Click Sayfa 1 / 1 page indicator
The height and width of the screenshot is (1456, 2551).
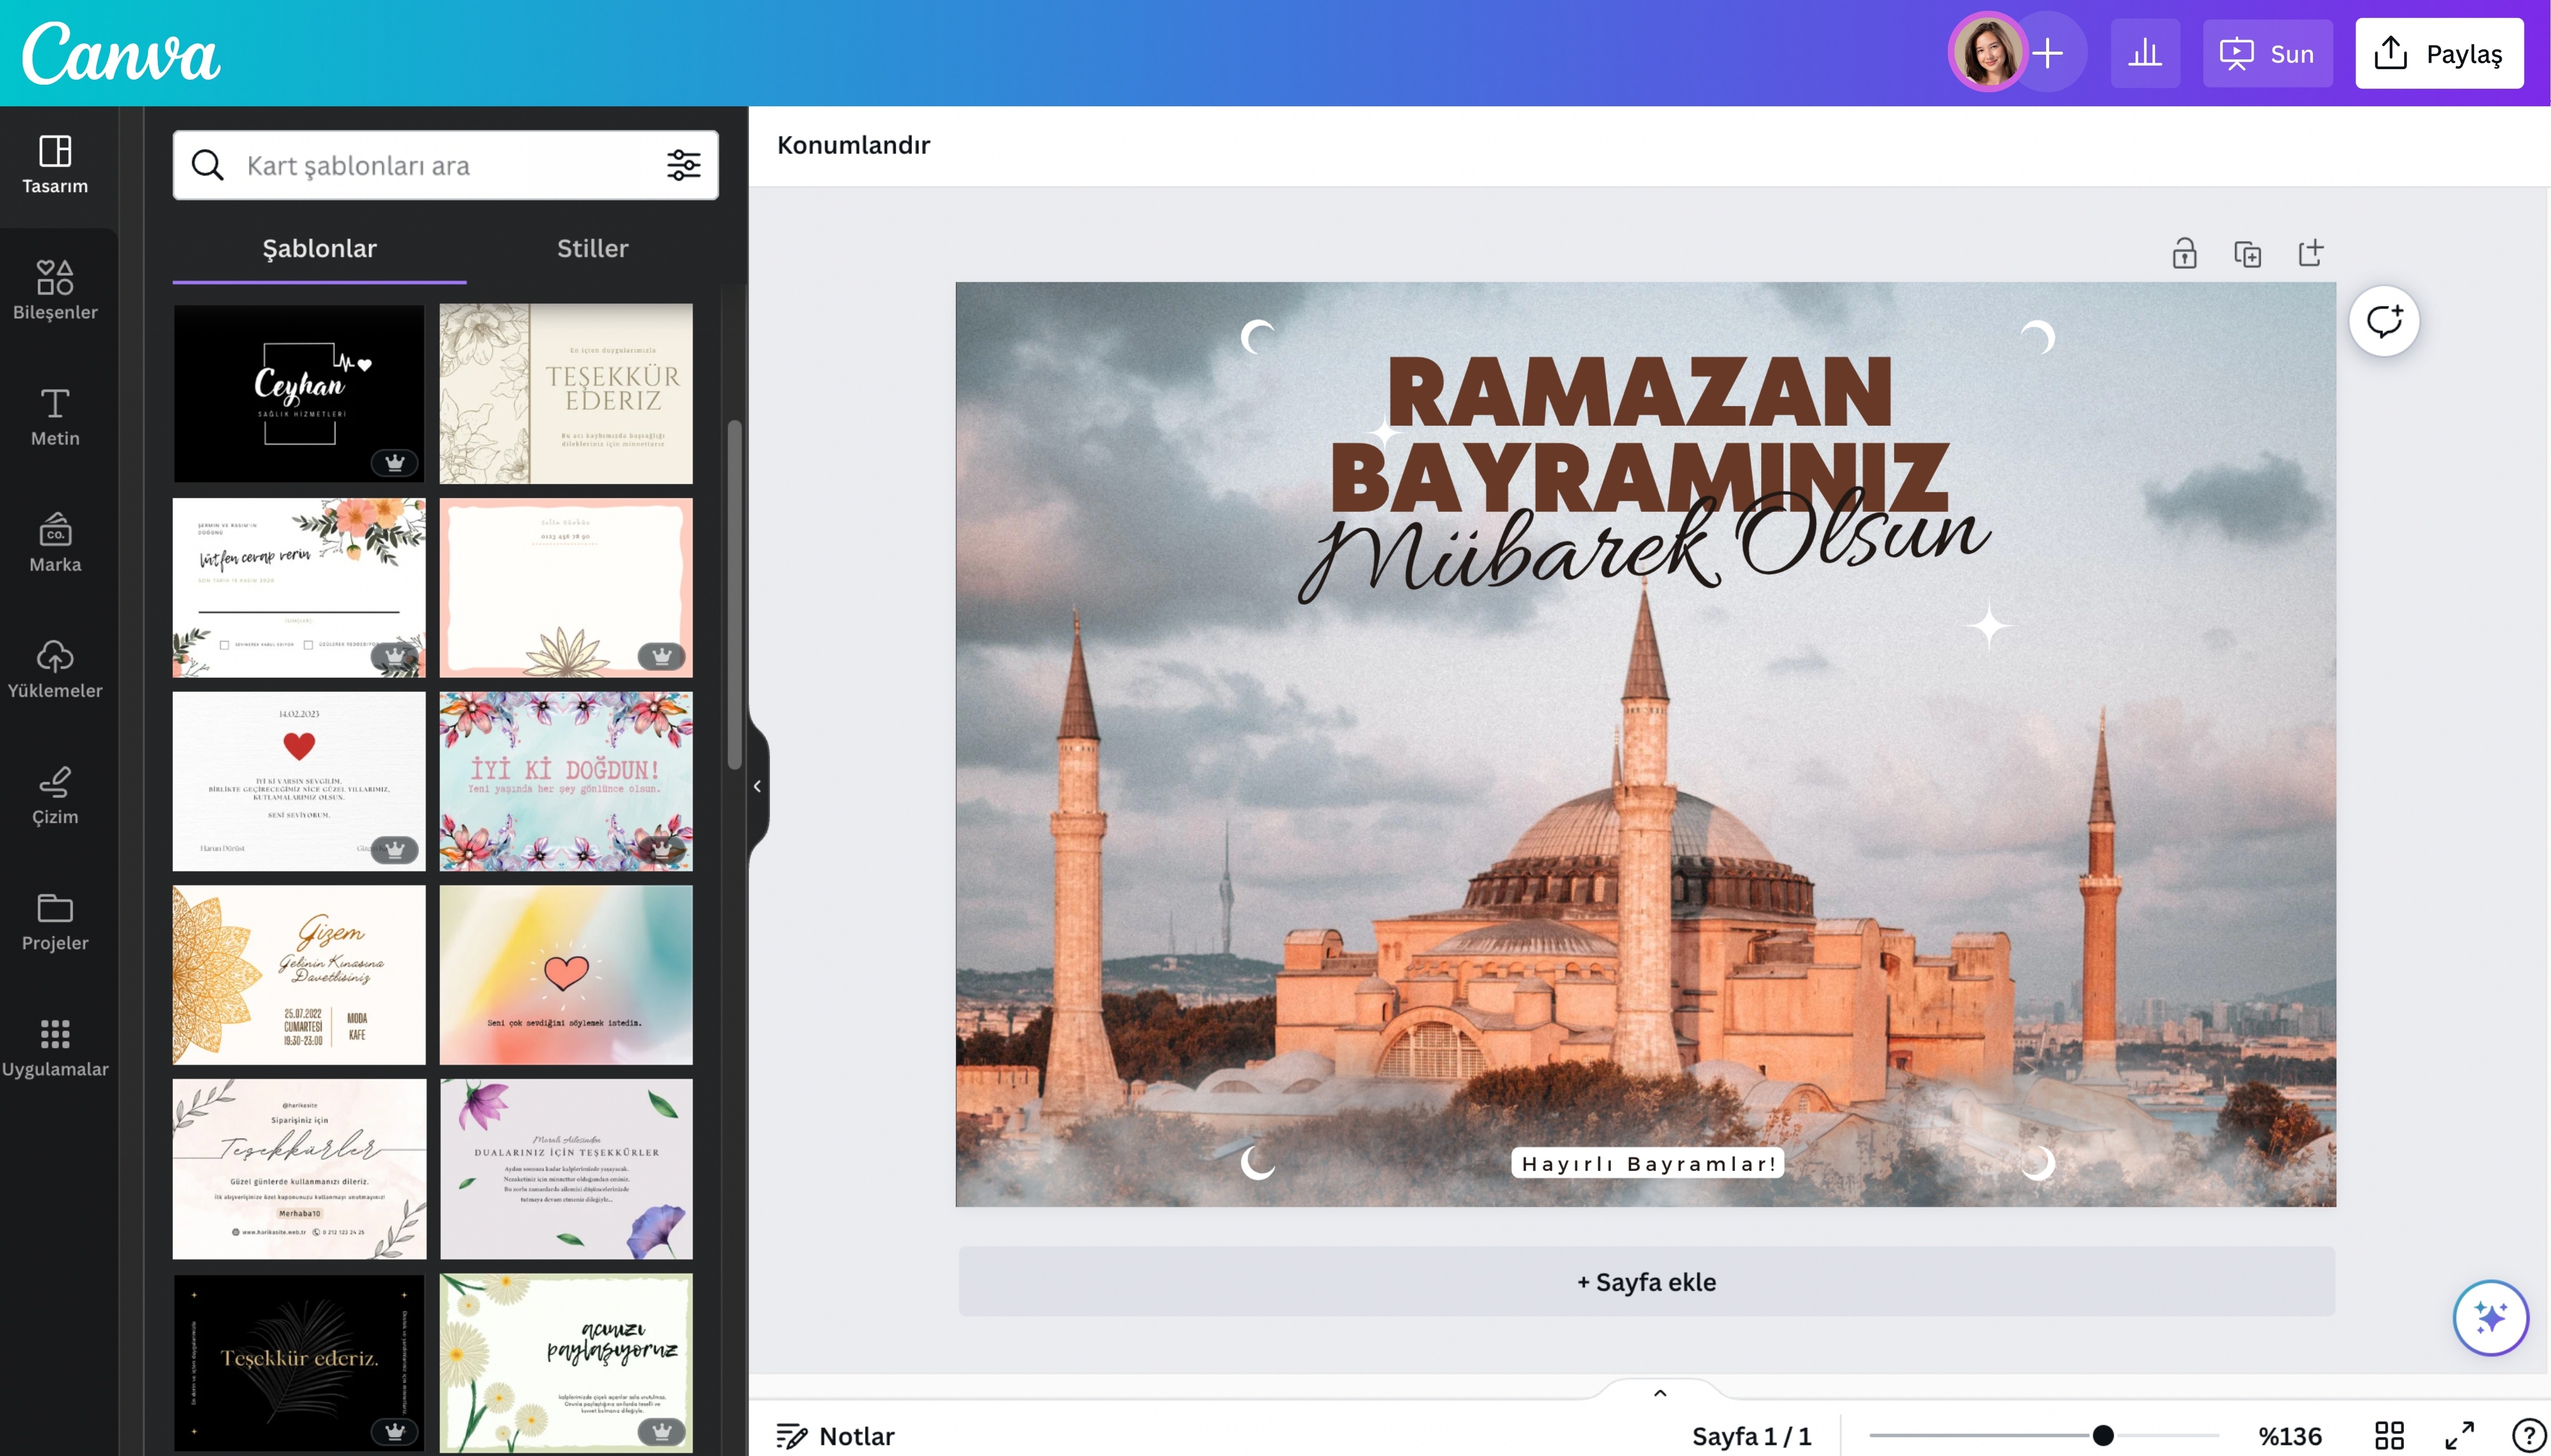pyautogui.click(x=1751, y=1436)
